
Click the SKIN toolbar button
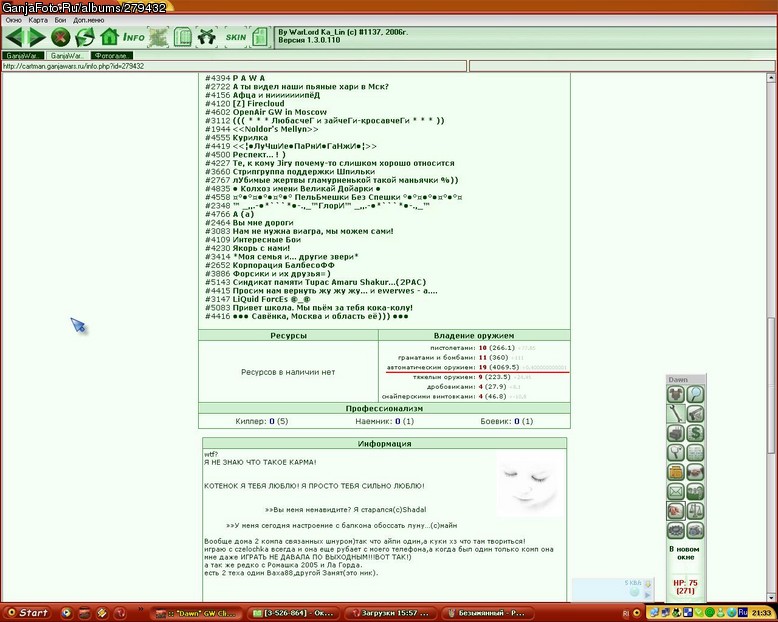(236, 37)
